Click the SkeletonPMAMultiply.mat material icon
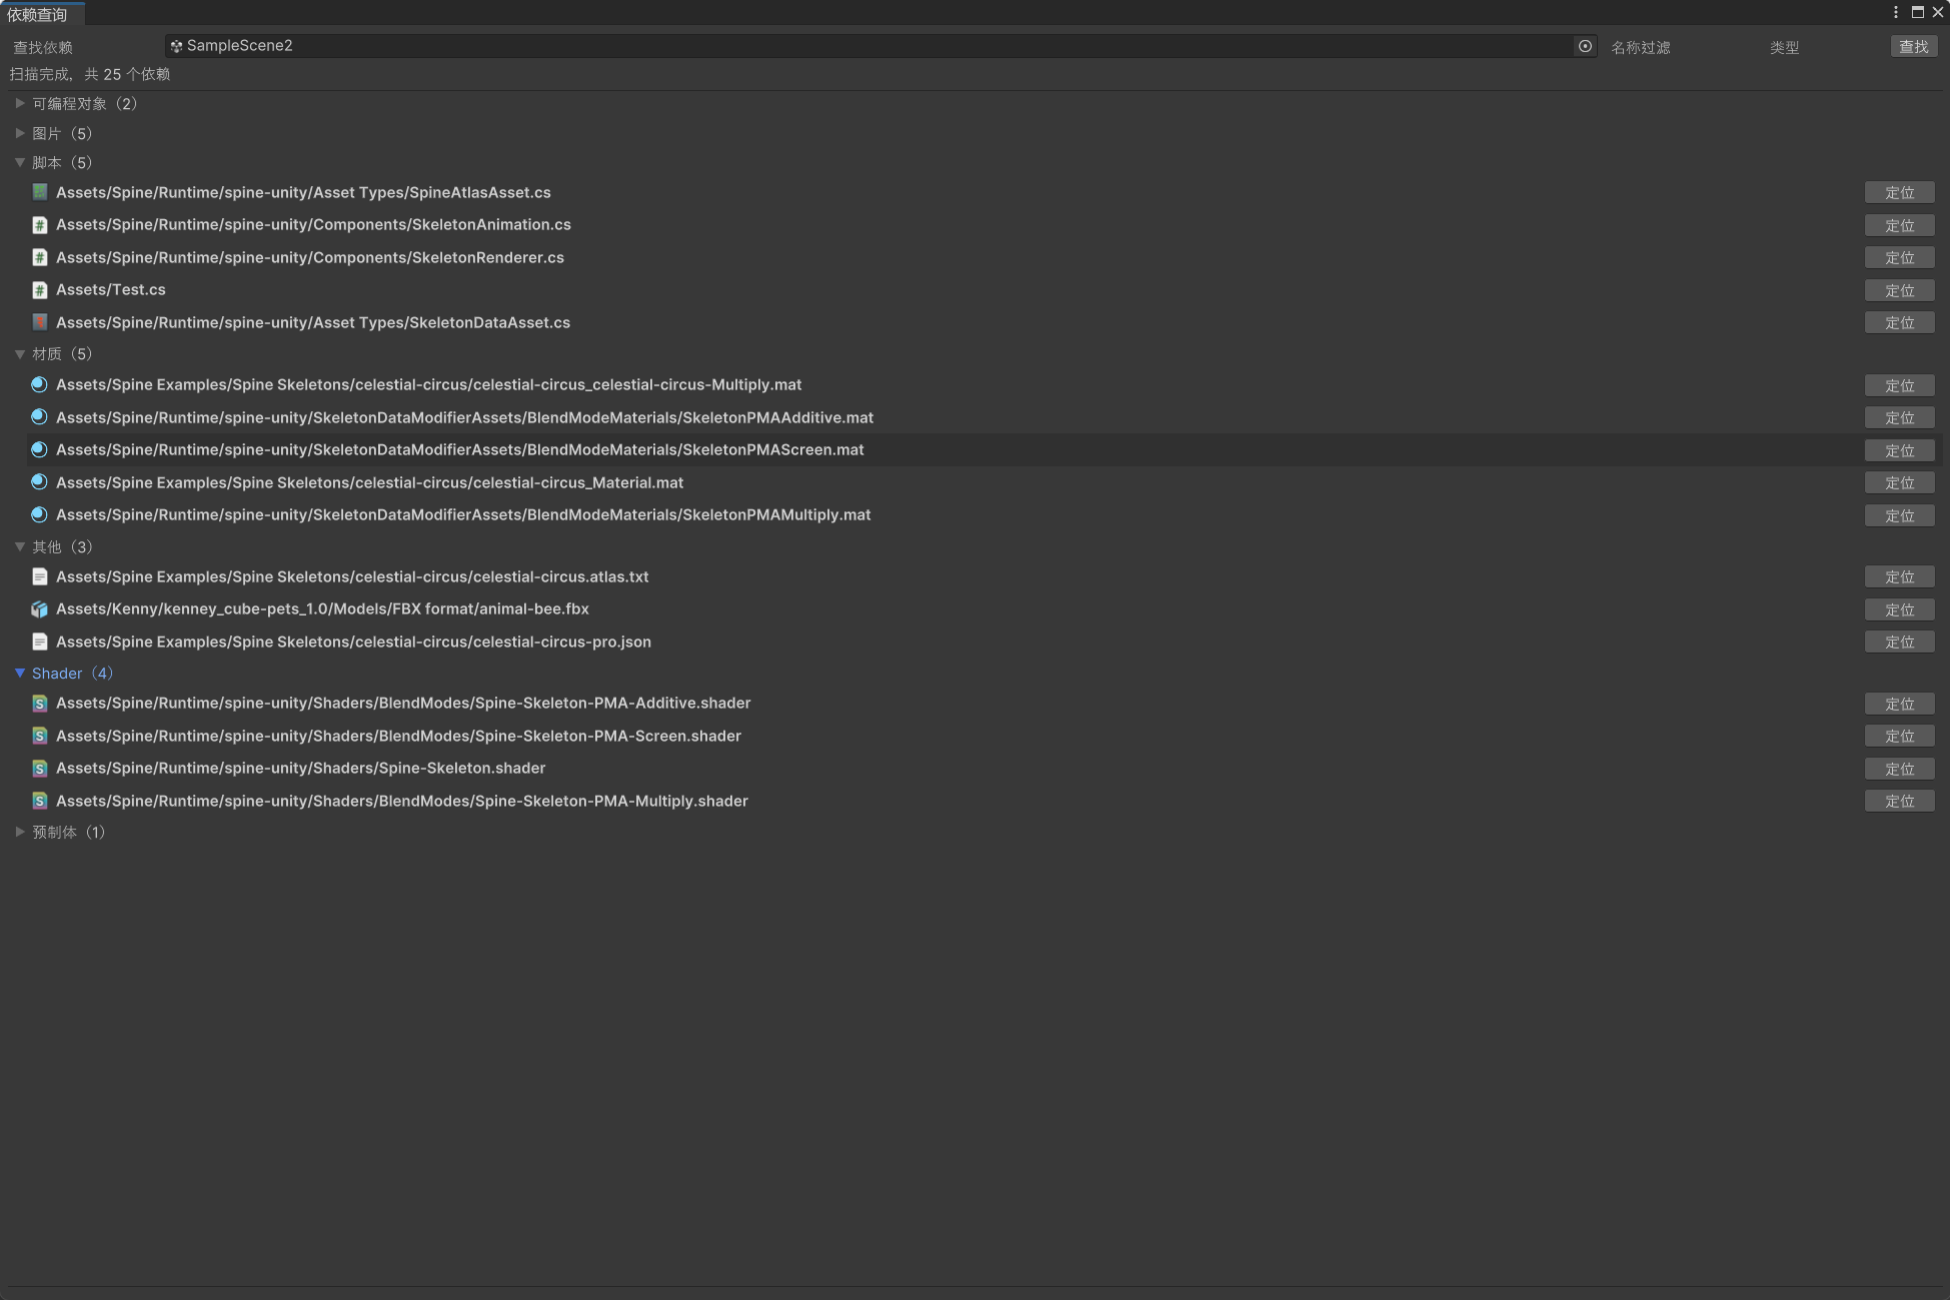This screenshot has width=1950, height=1300. click(x=40, y=515)
